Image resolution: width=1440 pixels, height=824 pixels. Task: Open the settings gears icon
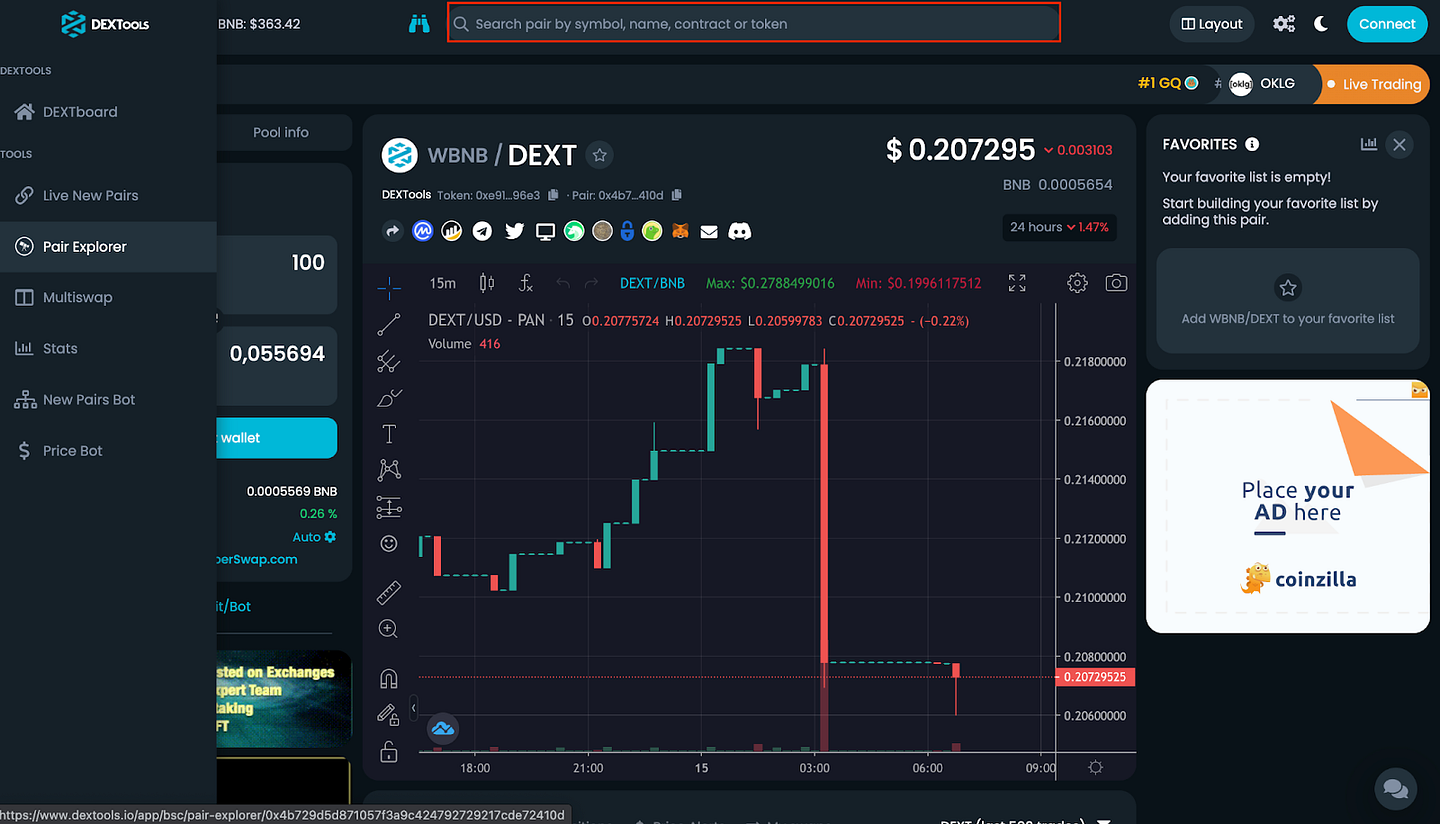(1284, 24)
